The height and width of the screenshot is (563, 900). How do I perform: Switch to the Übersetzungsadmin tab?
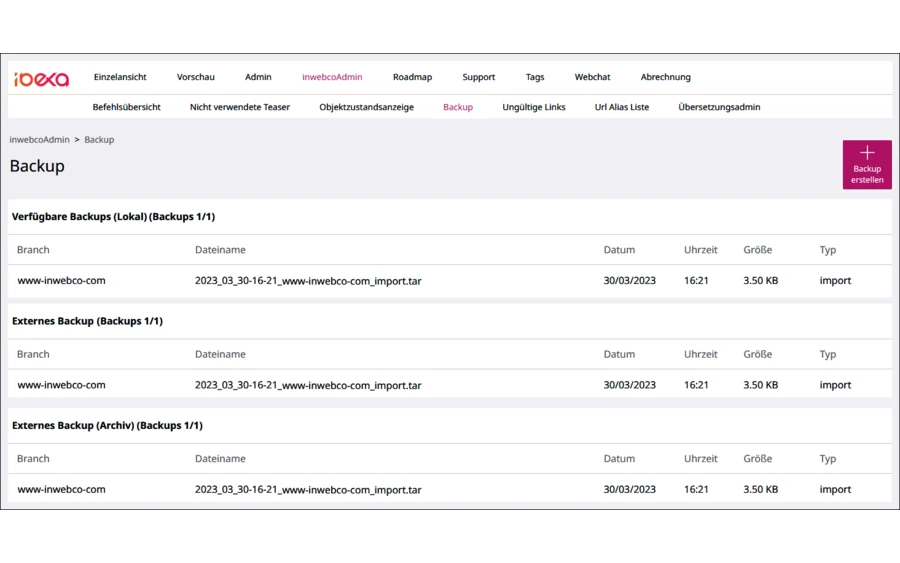click(x=719, y=107)
